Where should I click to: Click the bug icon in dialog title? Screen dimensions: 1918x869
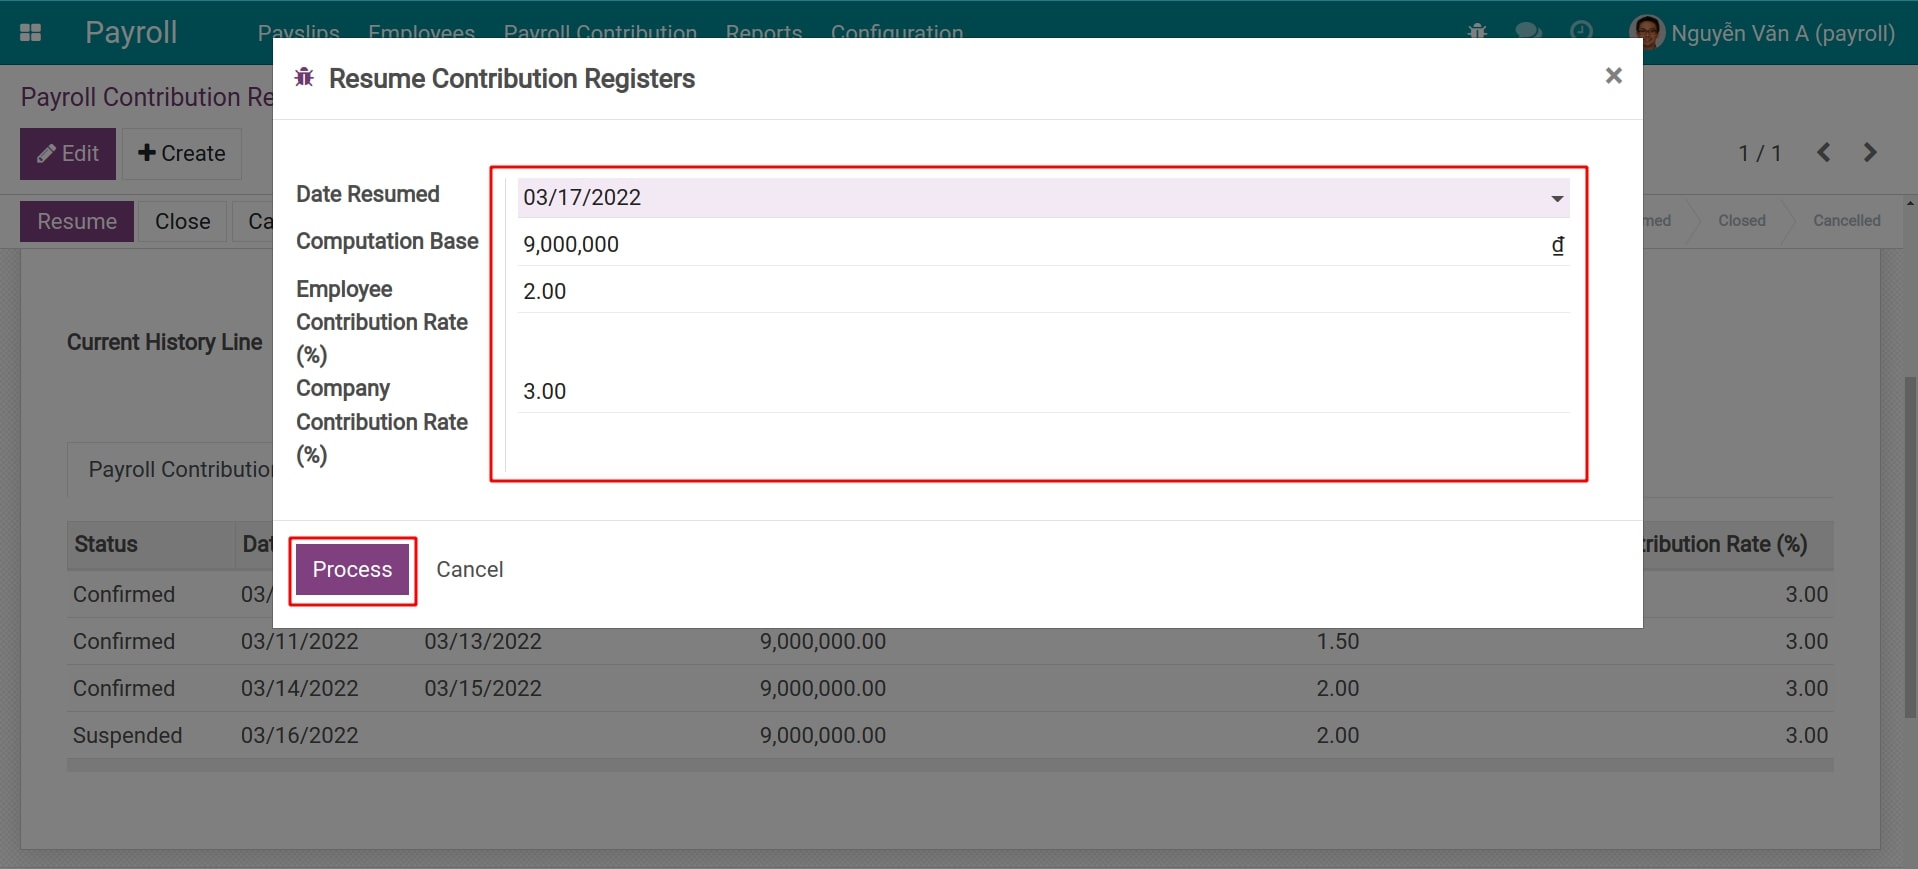click(304, 78)
